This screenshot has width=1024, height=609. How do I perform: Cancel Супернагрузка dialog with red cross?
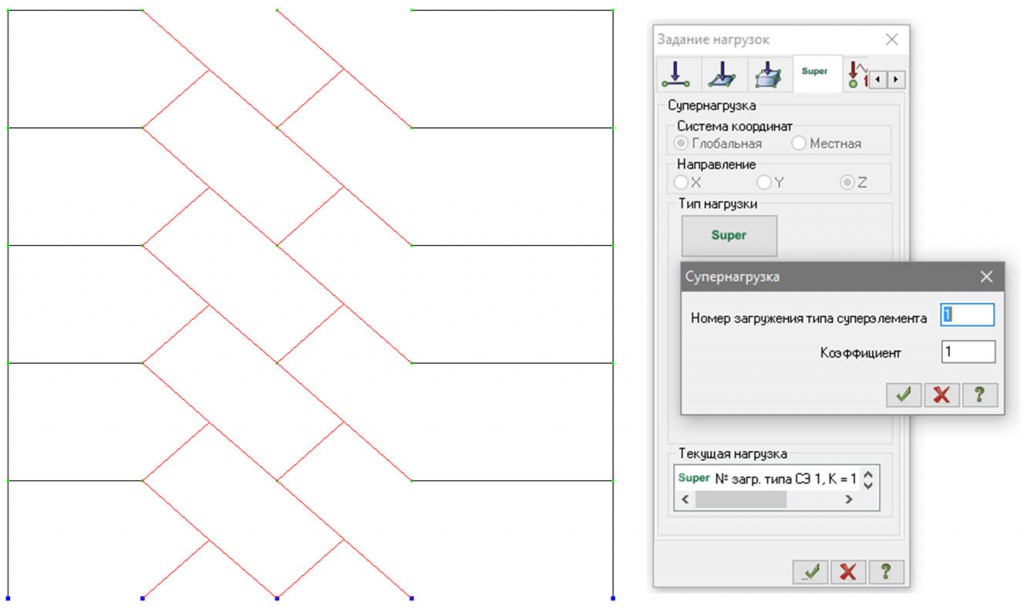(941, 394)
